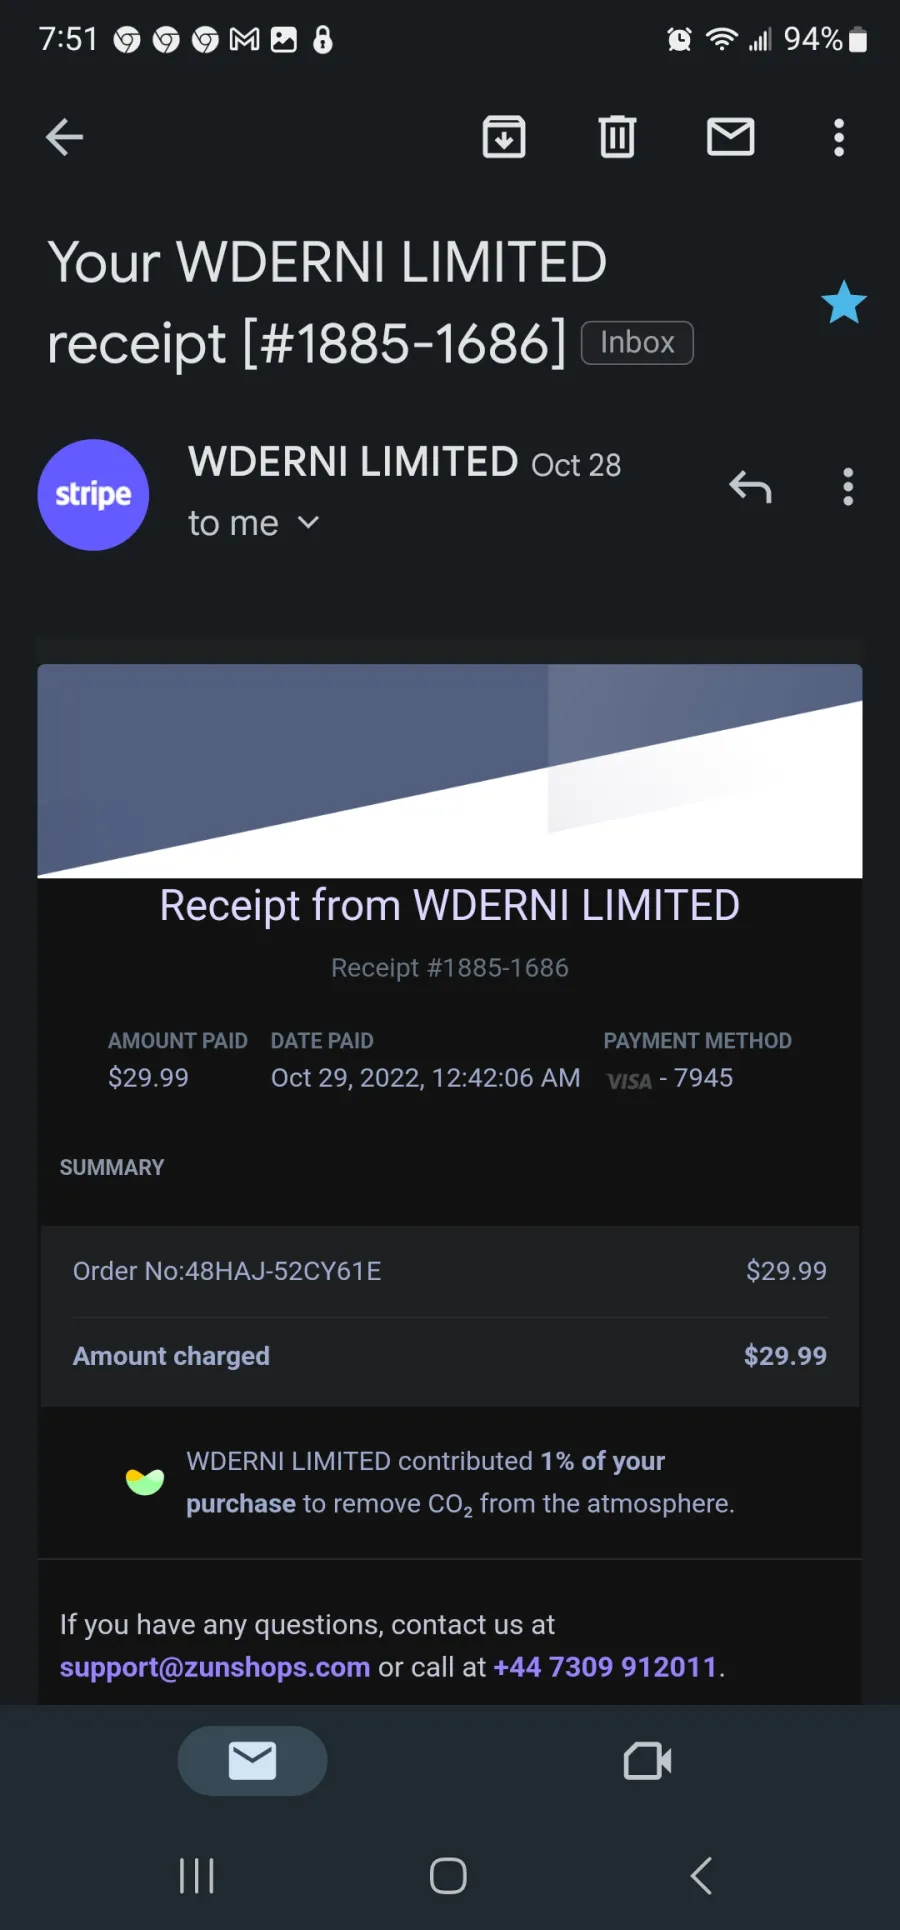Image resolution: width=900 pixels, height=1930 pixels.
Task: Open message options beside reply arrow
Action: coord(848,487)
